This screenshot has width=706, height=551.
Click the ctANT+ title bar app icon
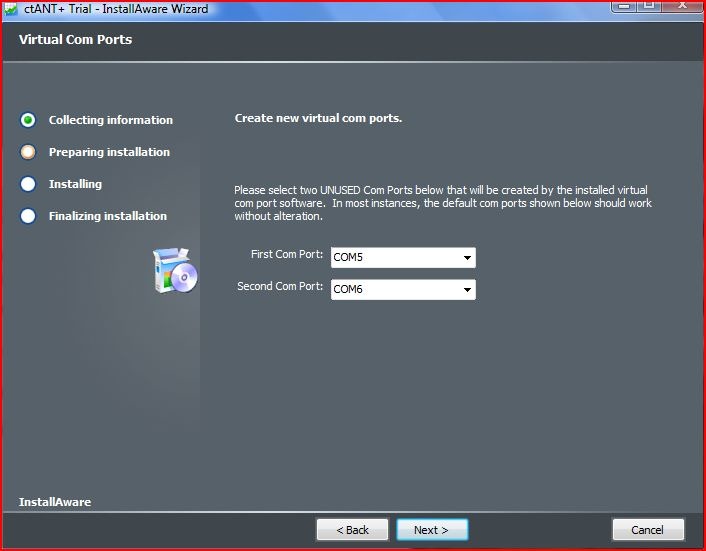click(10, 9)
